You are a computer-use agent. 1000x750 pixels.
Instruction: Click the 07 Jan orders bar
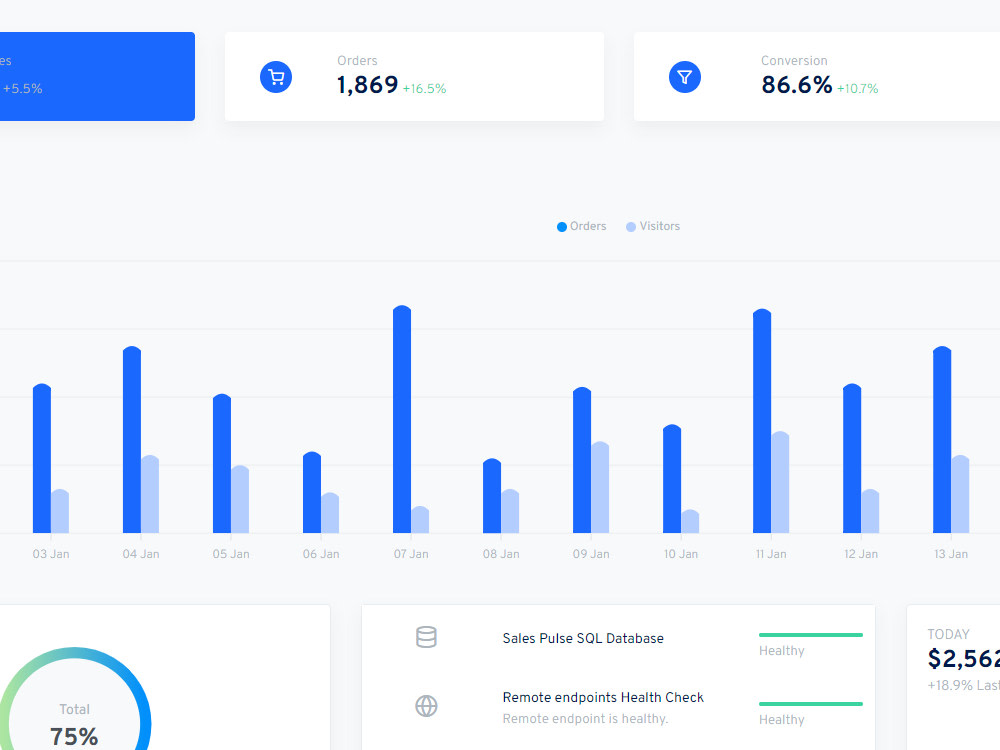[x=402, y=419]
